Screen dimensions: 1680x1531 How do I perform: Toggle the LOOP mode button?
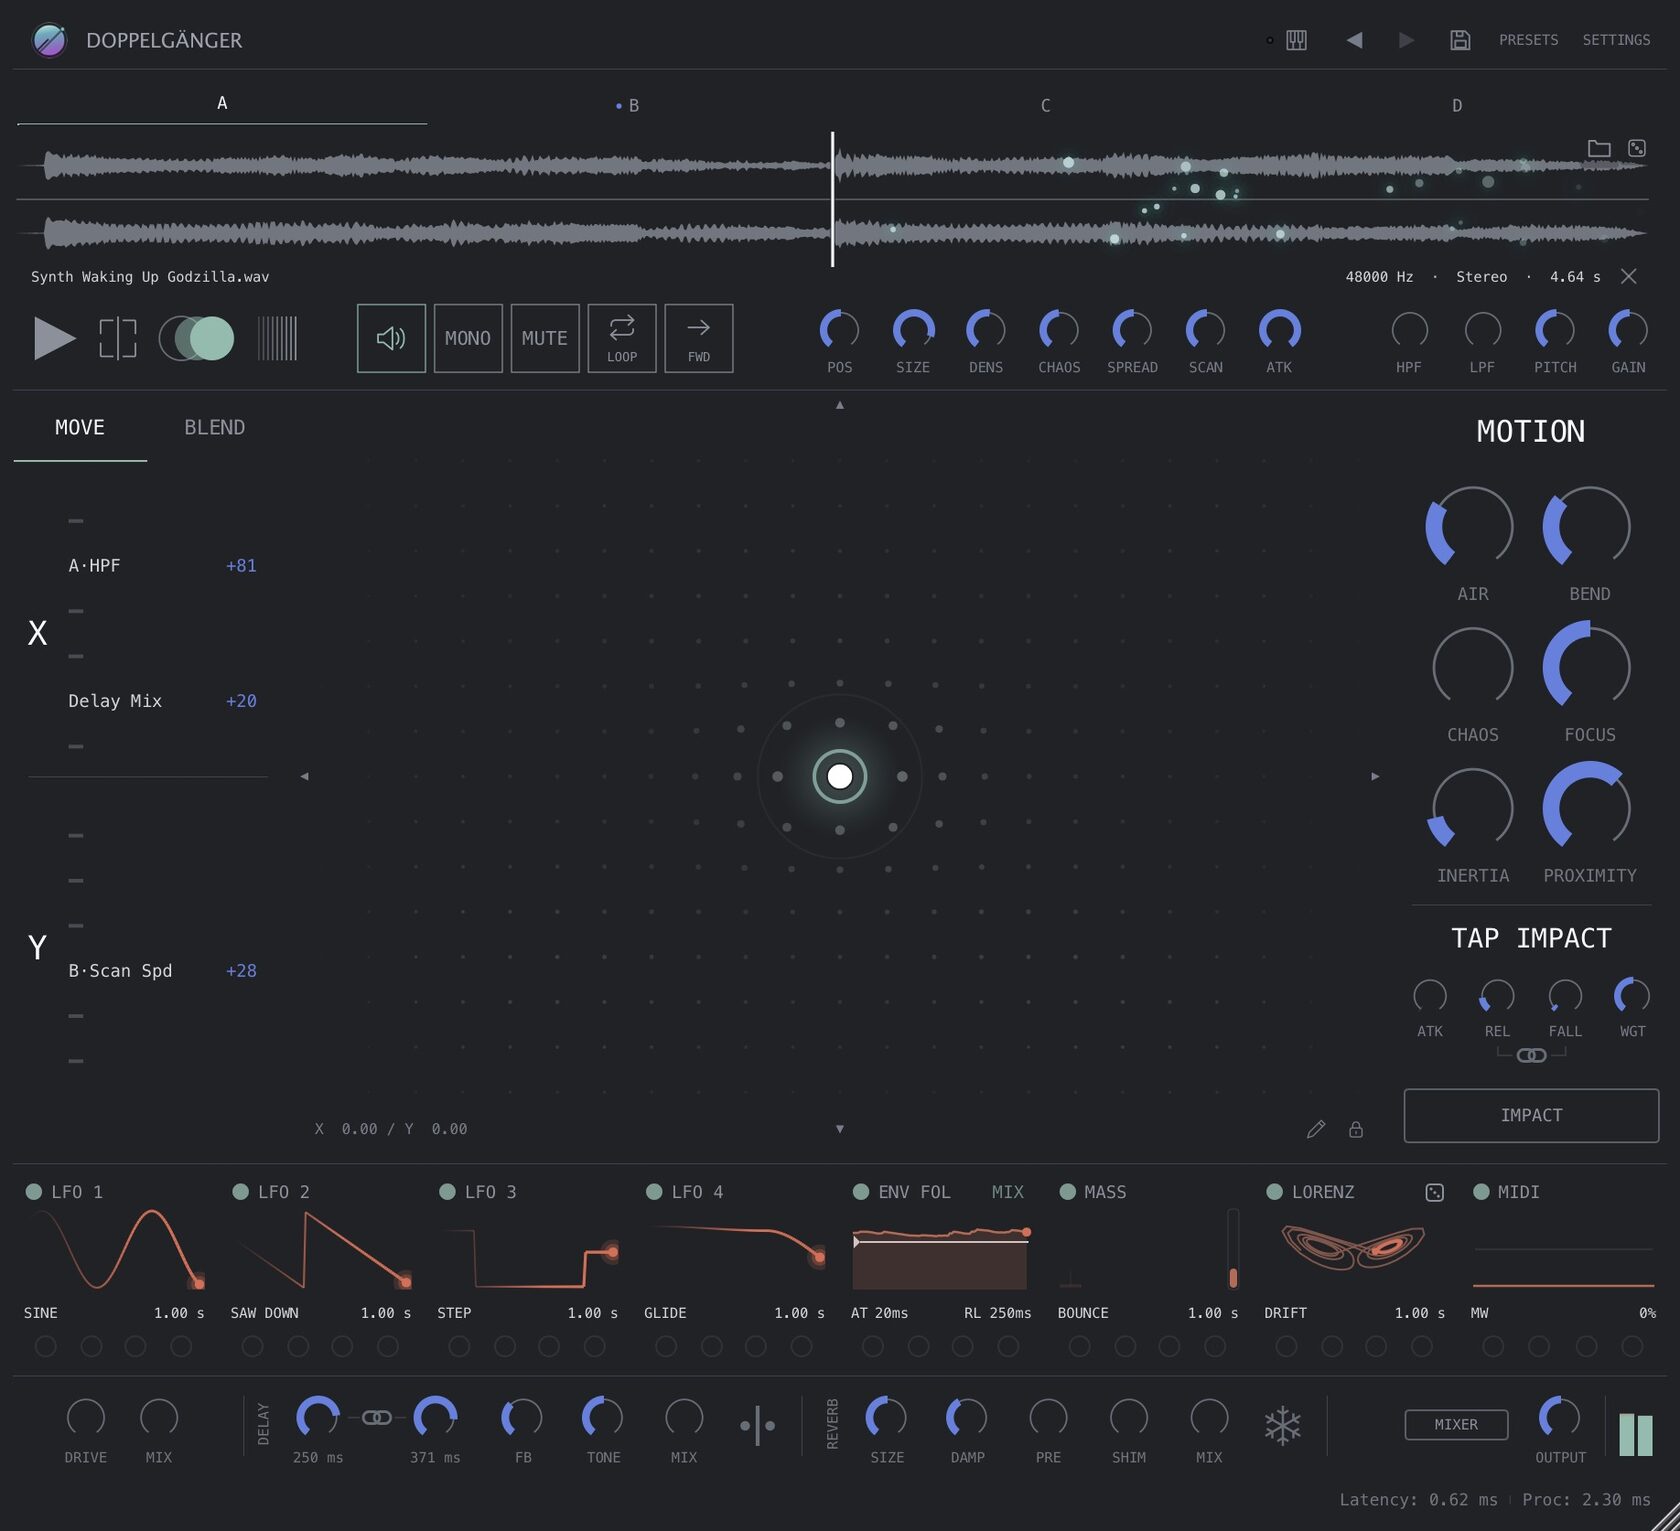click(x=622, y=338)
